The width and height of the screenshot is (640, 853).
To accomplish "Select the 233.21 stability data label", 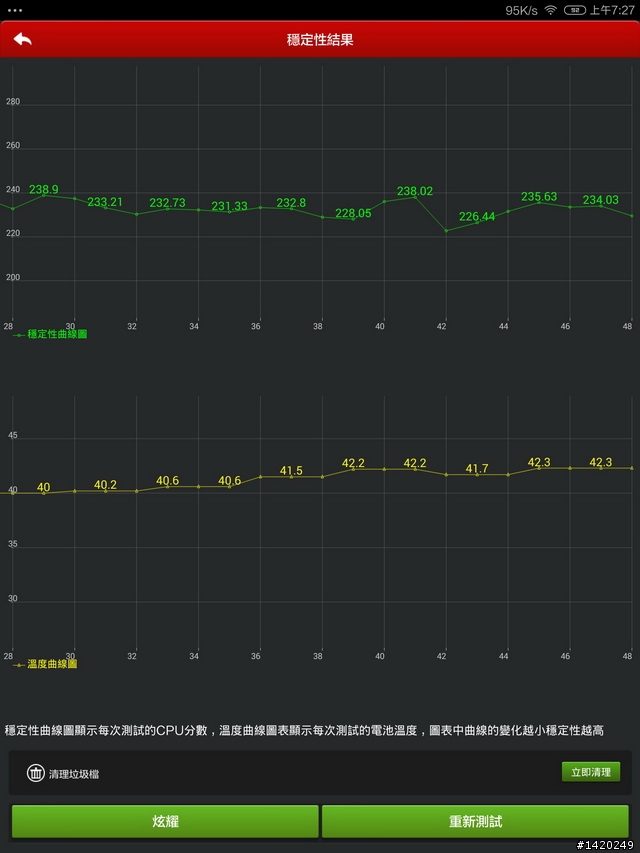I will click(105, 202).
